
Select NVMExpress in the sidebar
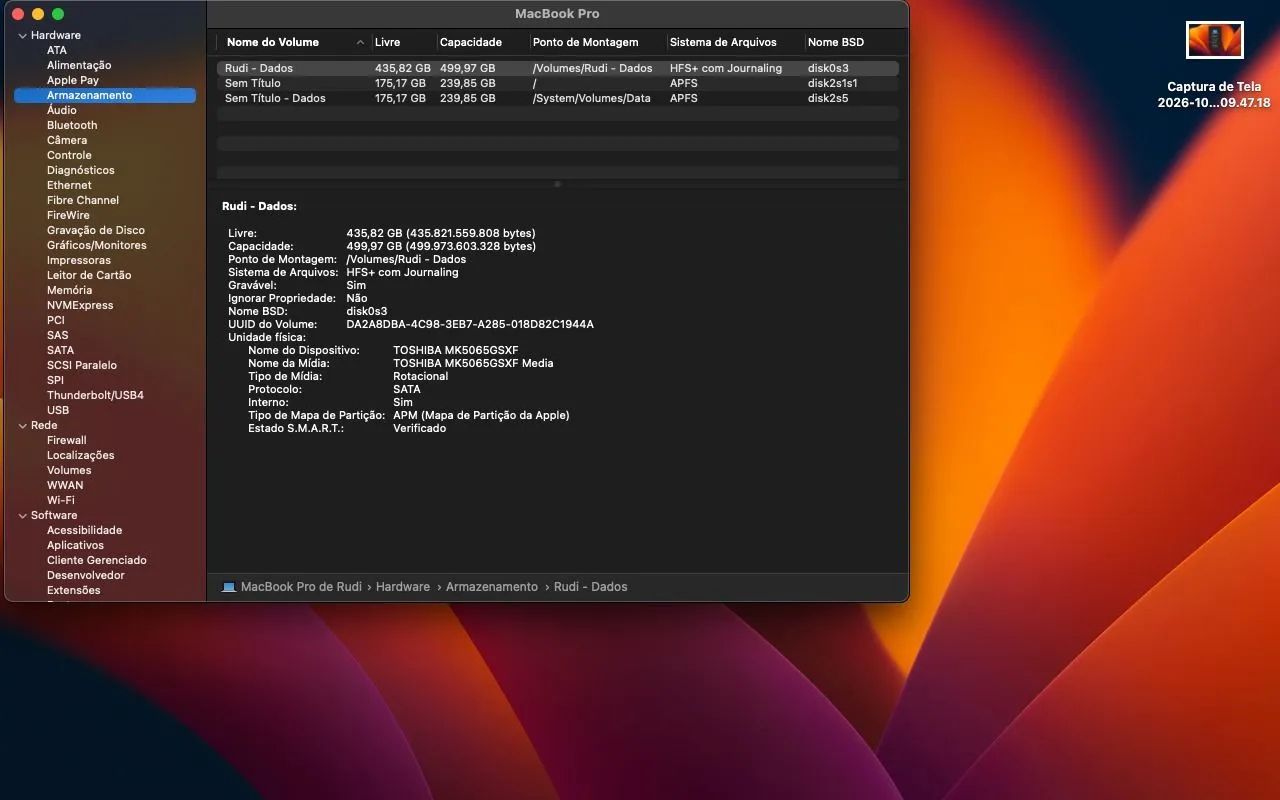[x=80, y=305]
